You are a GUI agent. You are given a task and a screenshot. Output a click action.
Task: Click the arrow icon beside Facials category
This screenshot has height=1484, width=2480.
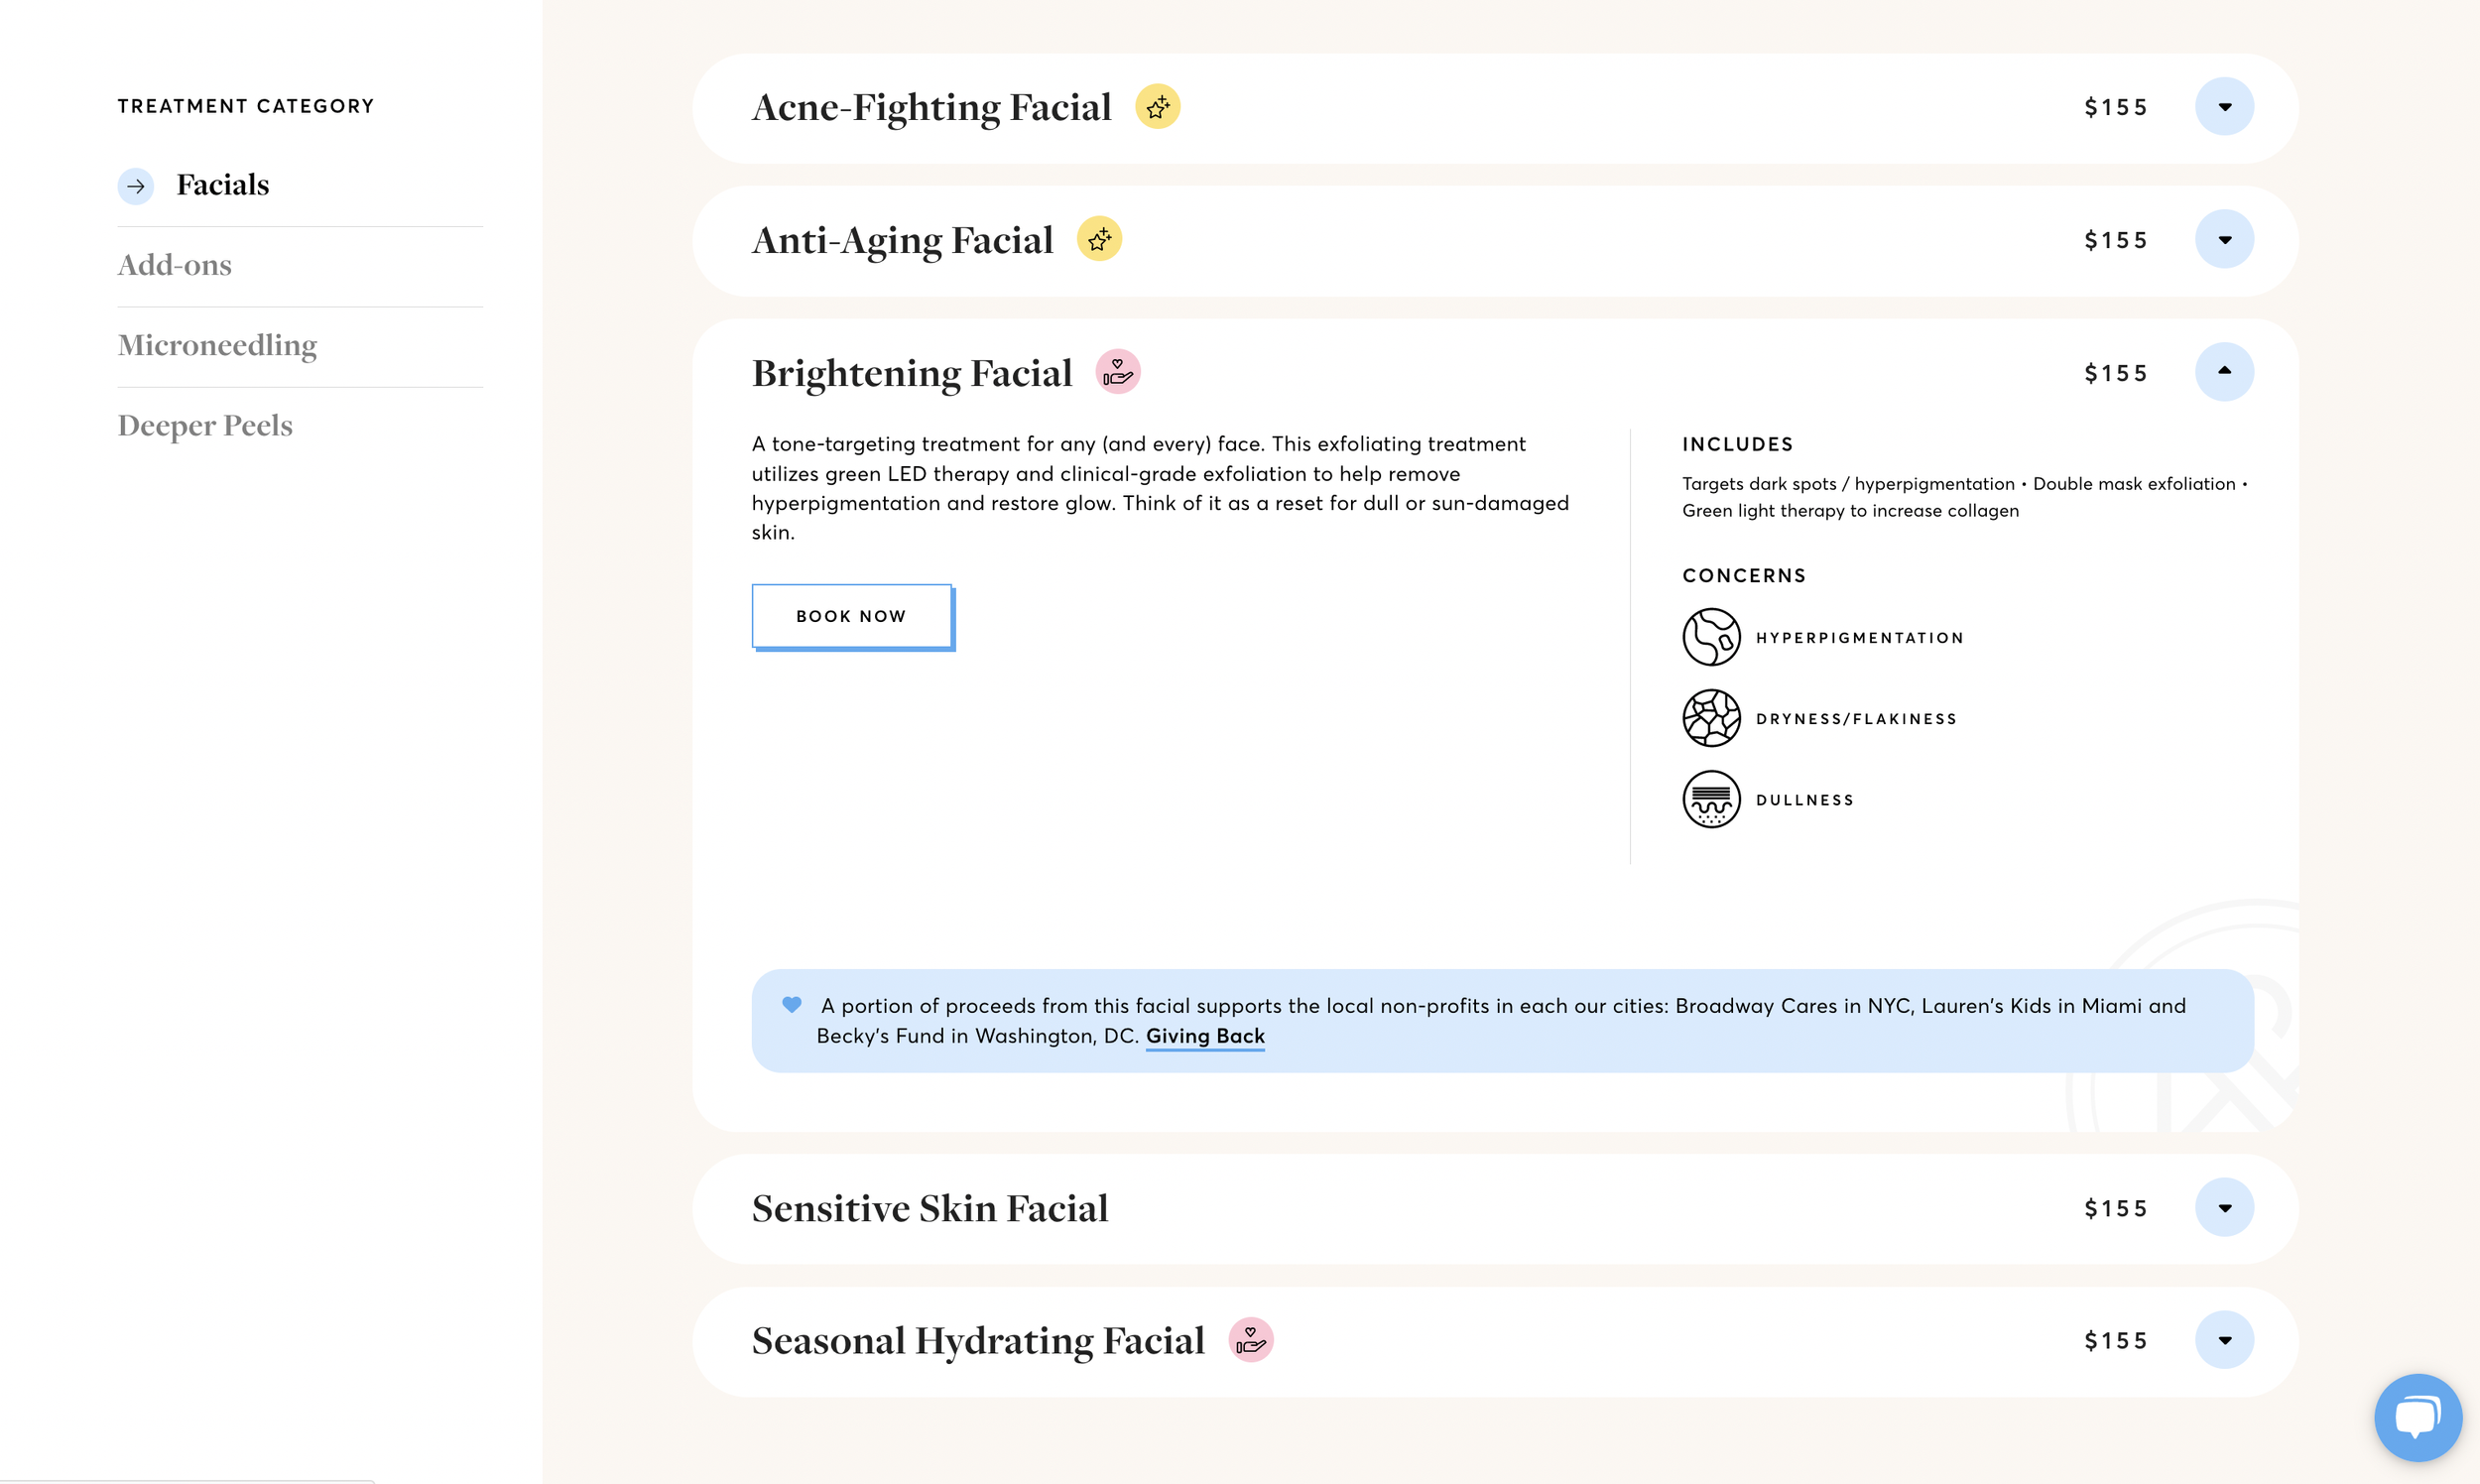[x=136, y=186]
